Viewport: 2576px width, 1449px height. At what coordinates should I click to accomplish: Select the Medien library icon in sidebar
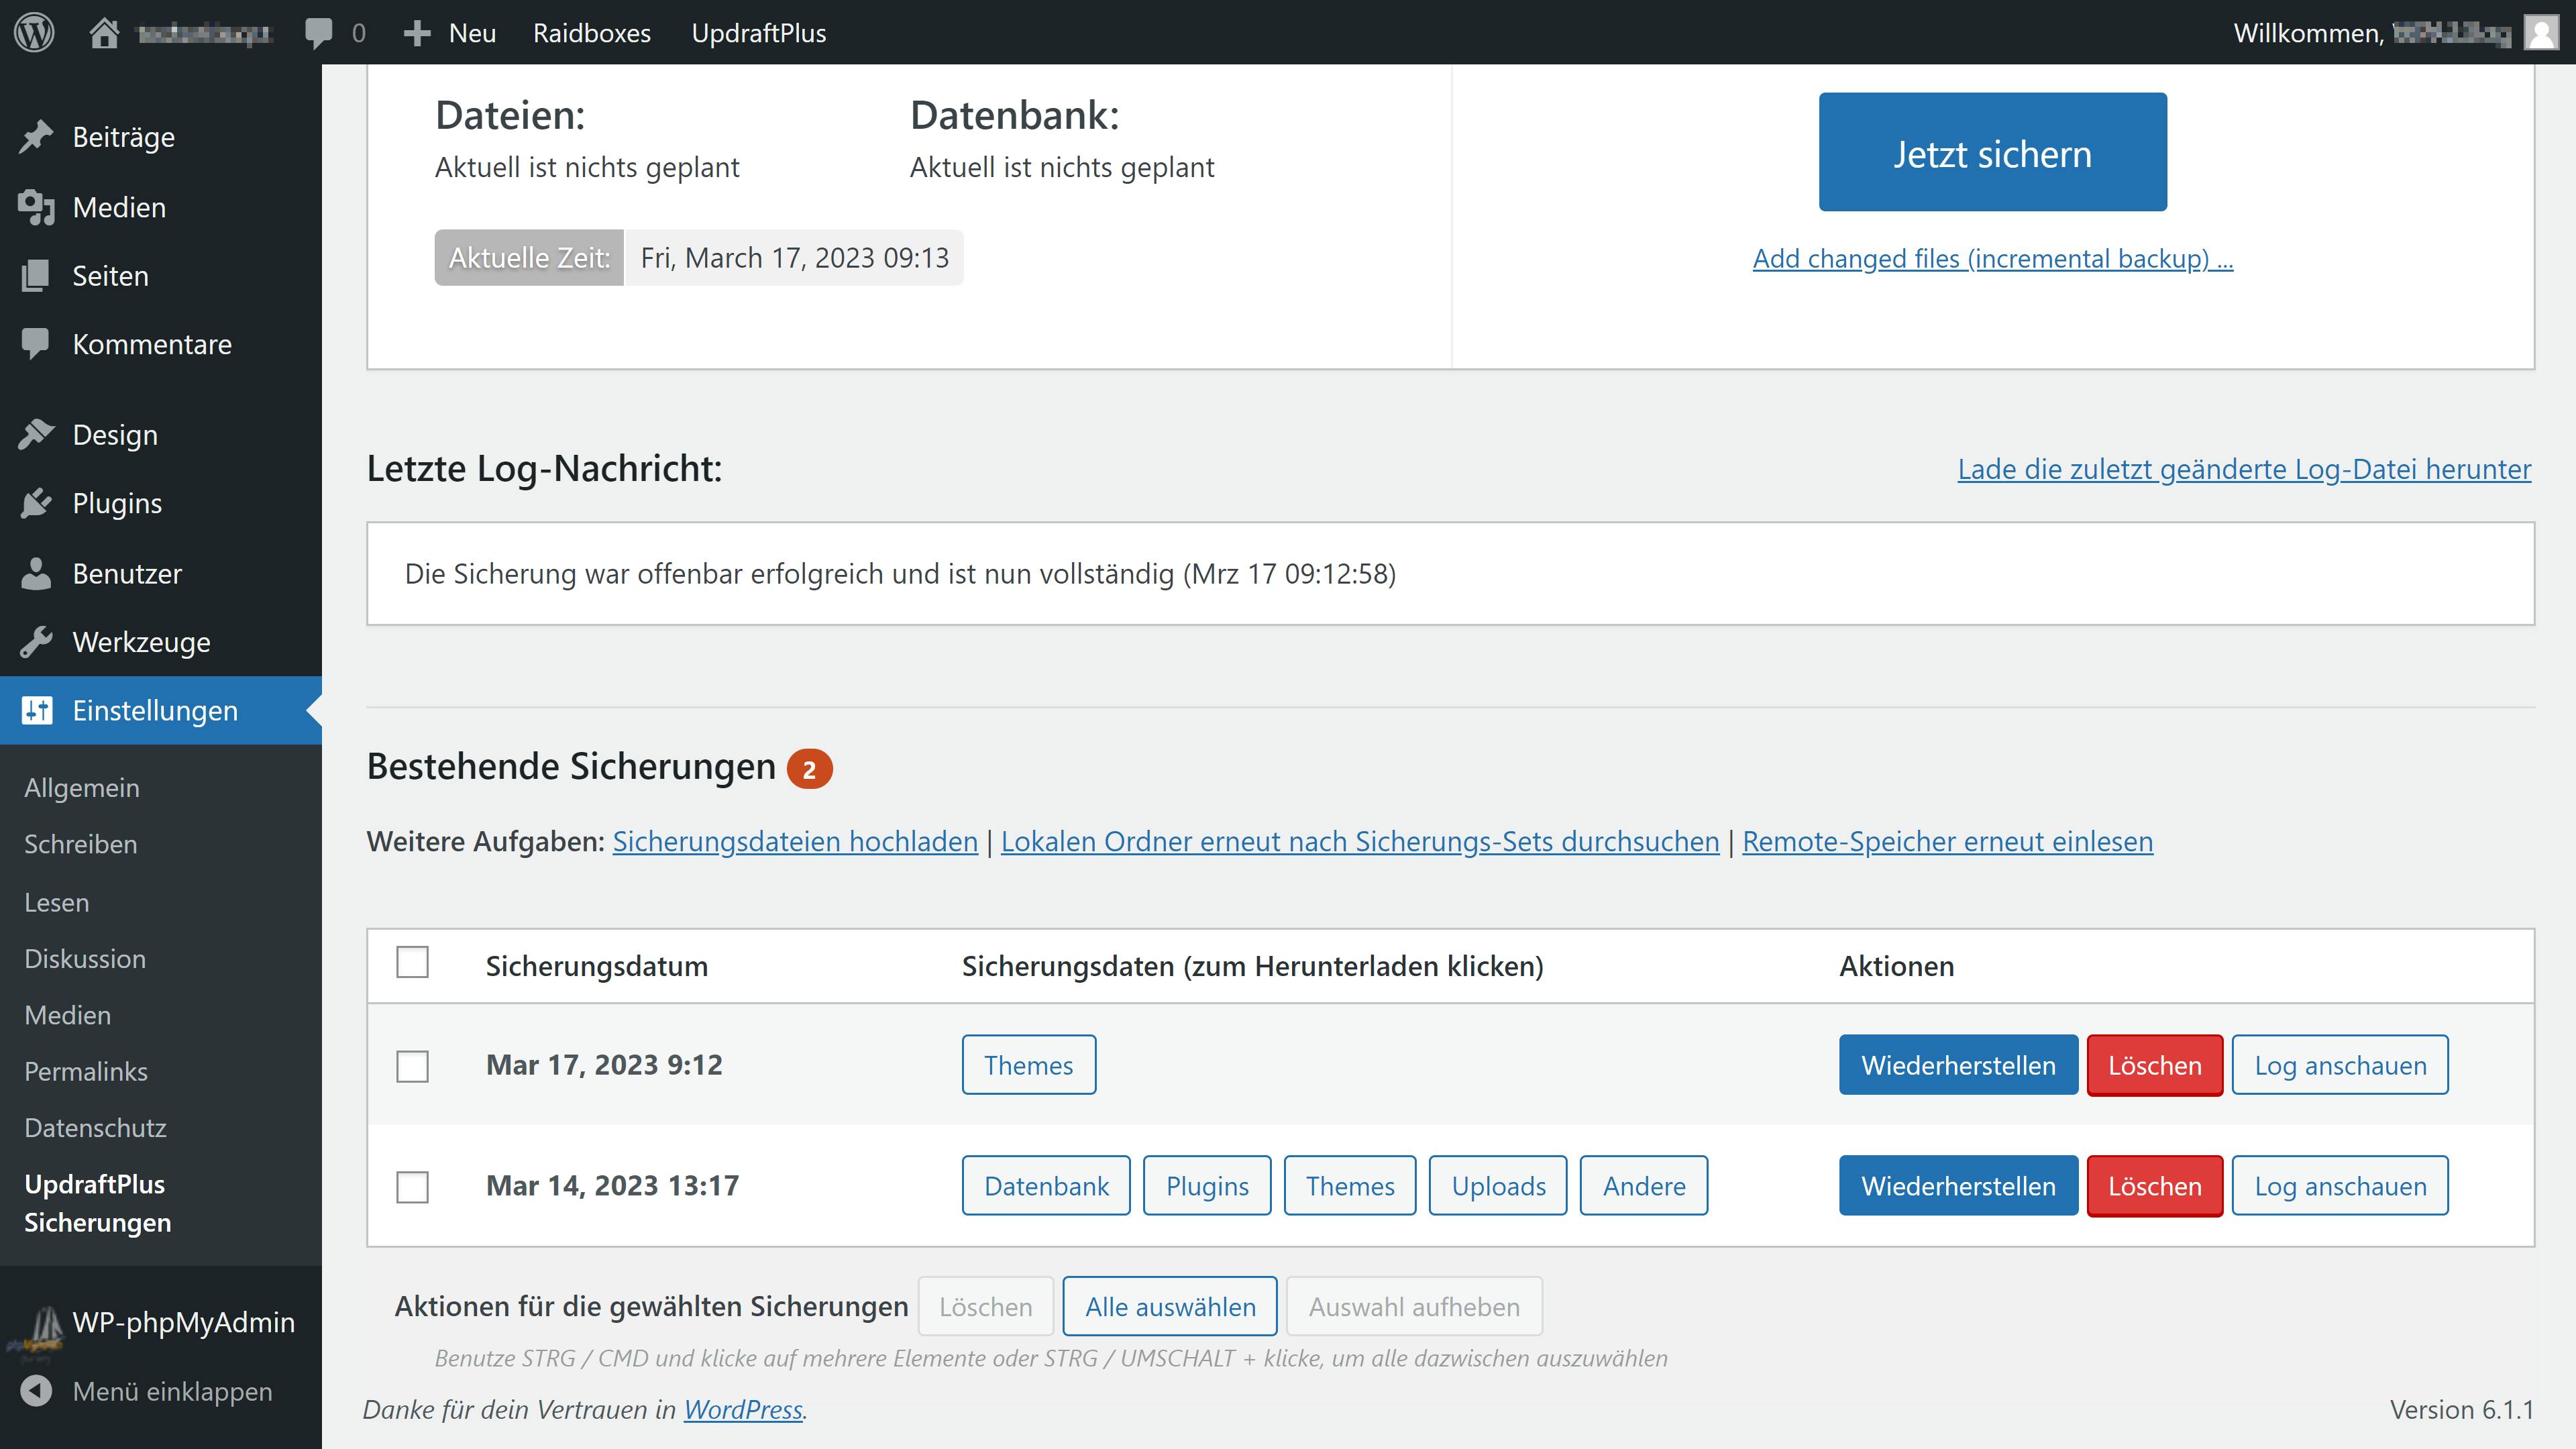click(37, 207)
